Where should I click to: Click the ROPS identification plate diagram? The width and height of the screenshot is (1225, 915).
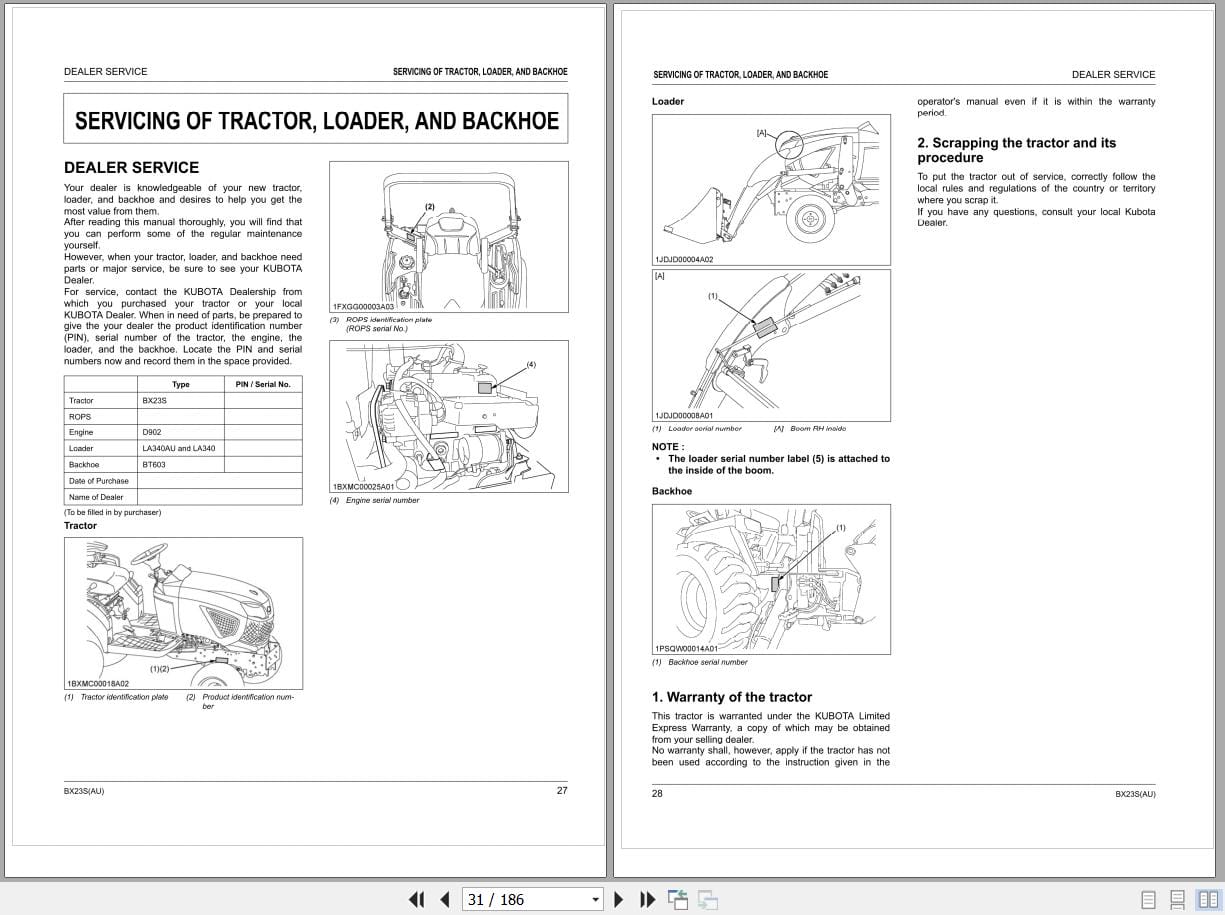click(x=448, y=236)
